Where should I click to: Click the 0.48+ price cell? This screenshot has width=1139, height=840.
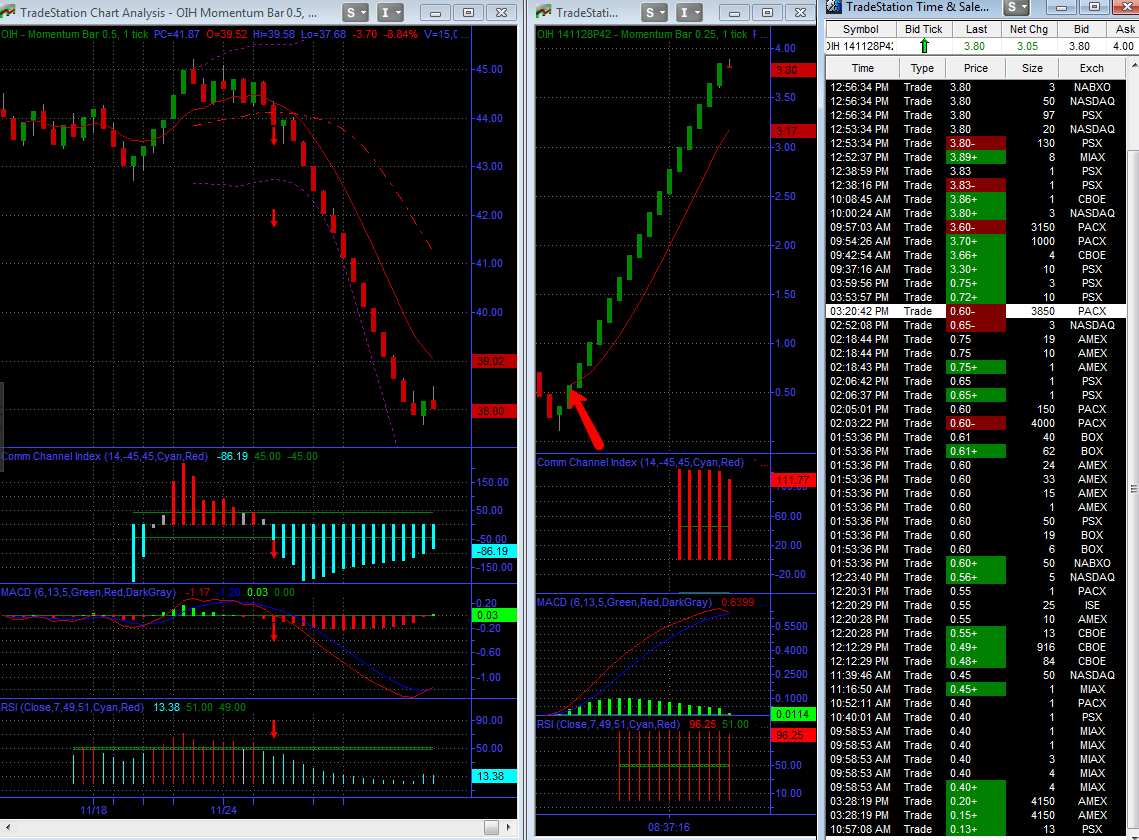pyautogui.click(x=976, y=661)
